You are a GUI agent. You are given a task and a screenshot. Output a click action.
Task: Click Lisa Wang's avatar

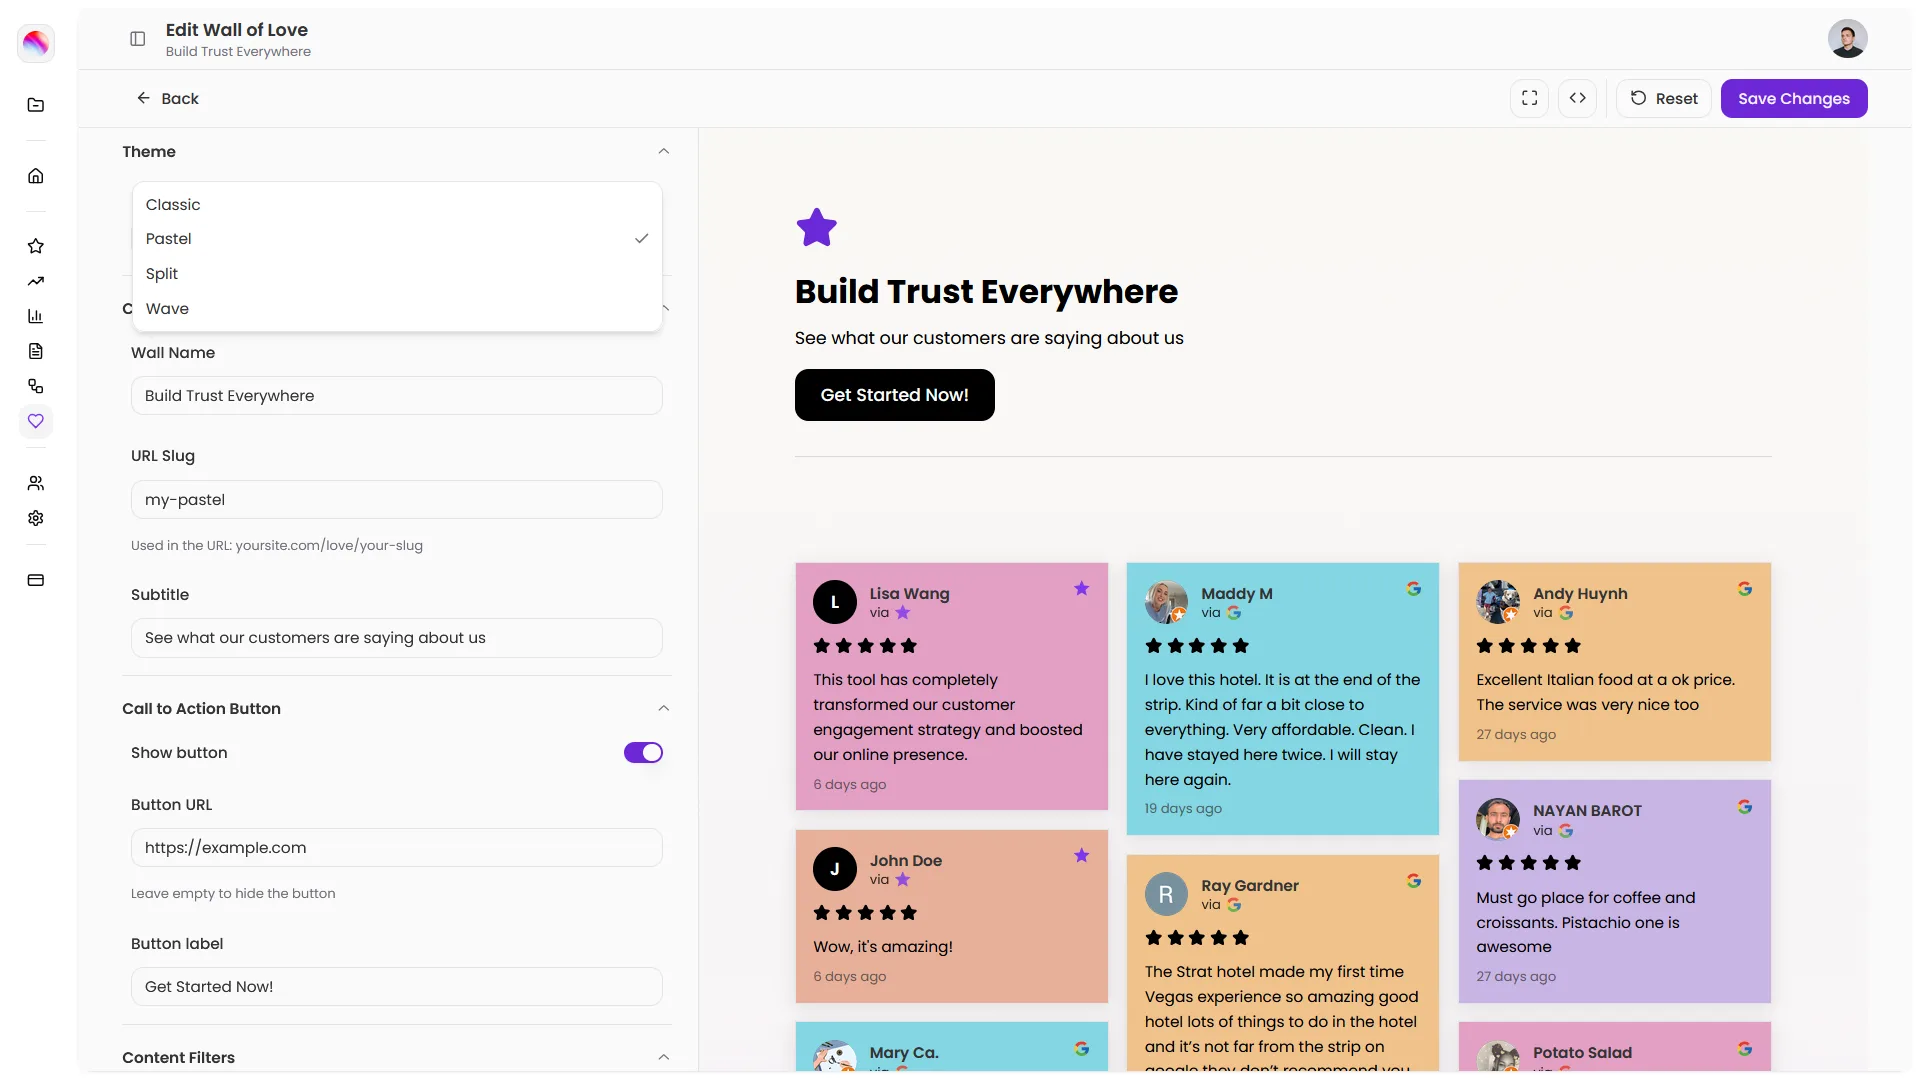835,602
